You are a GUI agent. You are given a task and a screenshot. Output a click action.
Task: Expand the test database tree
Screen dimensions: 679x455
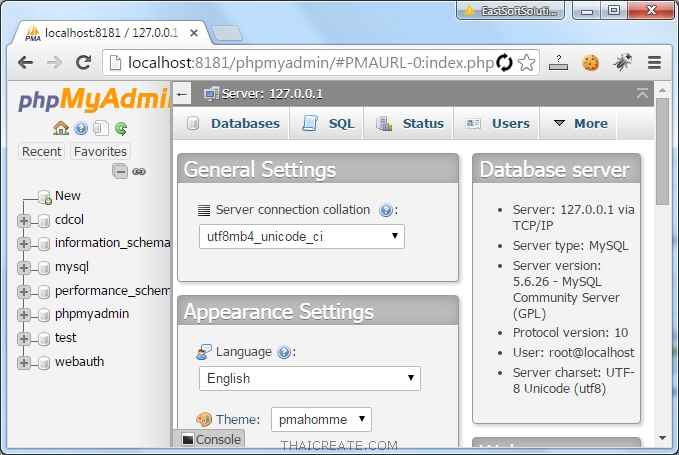click(x=24, y=339)
